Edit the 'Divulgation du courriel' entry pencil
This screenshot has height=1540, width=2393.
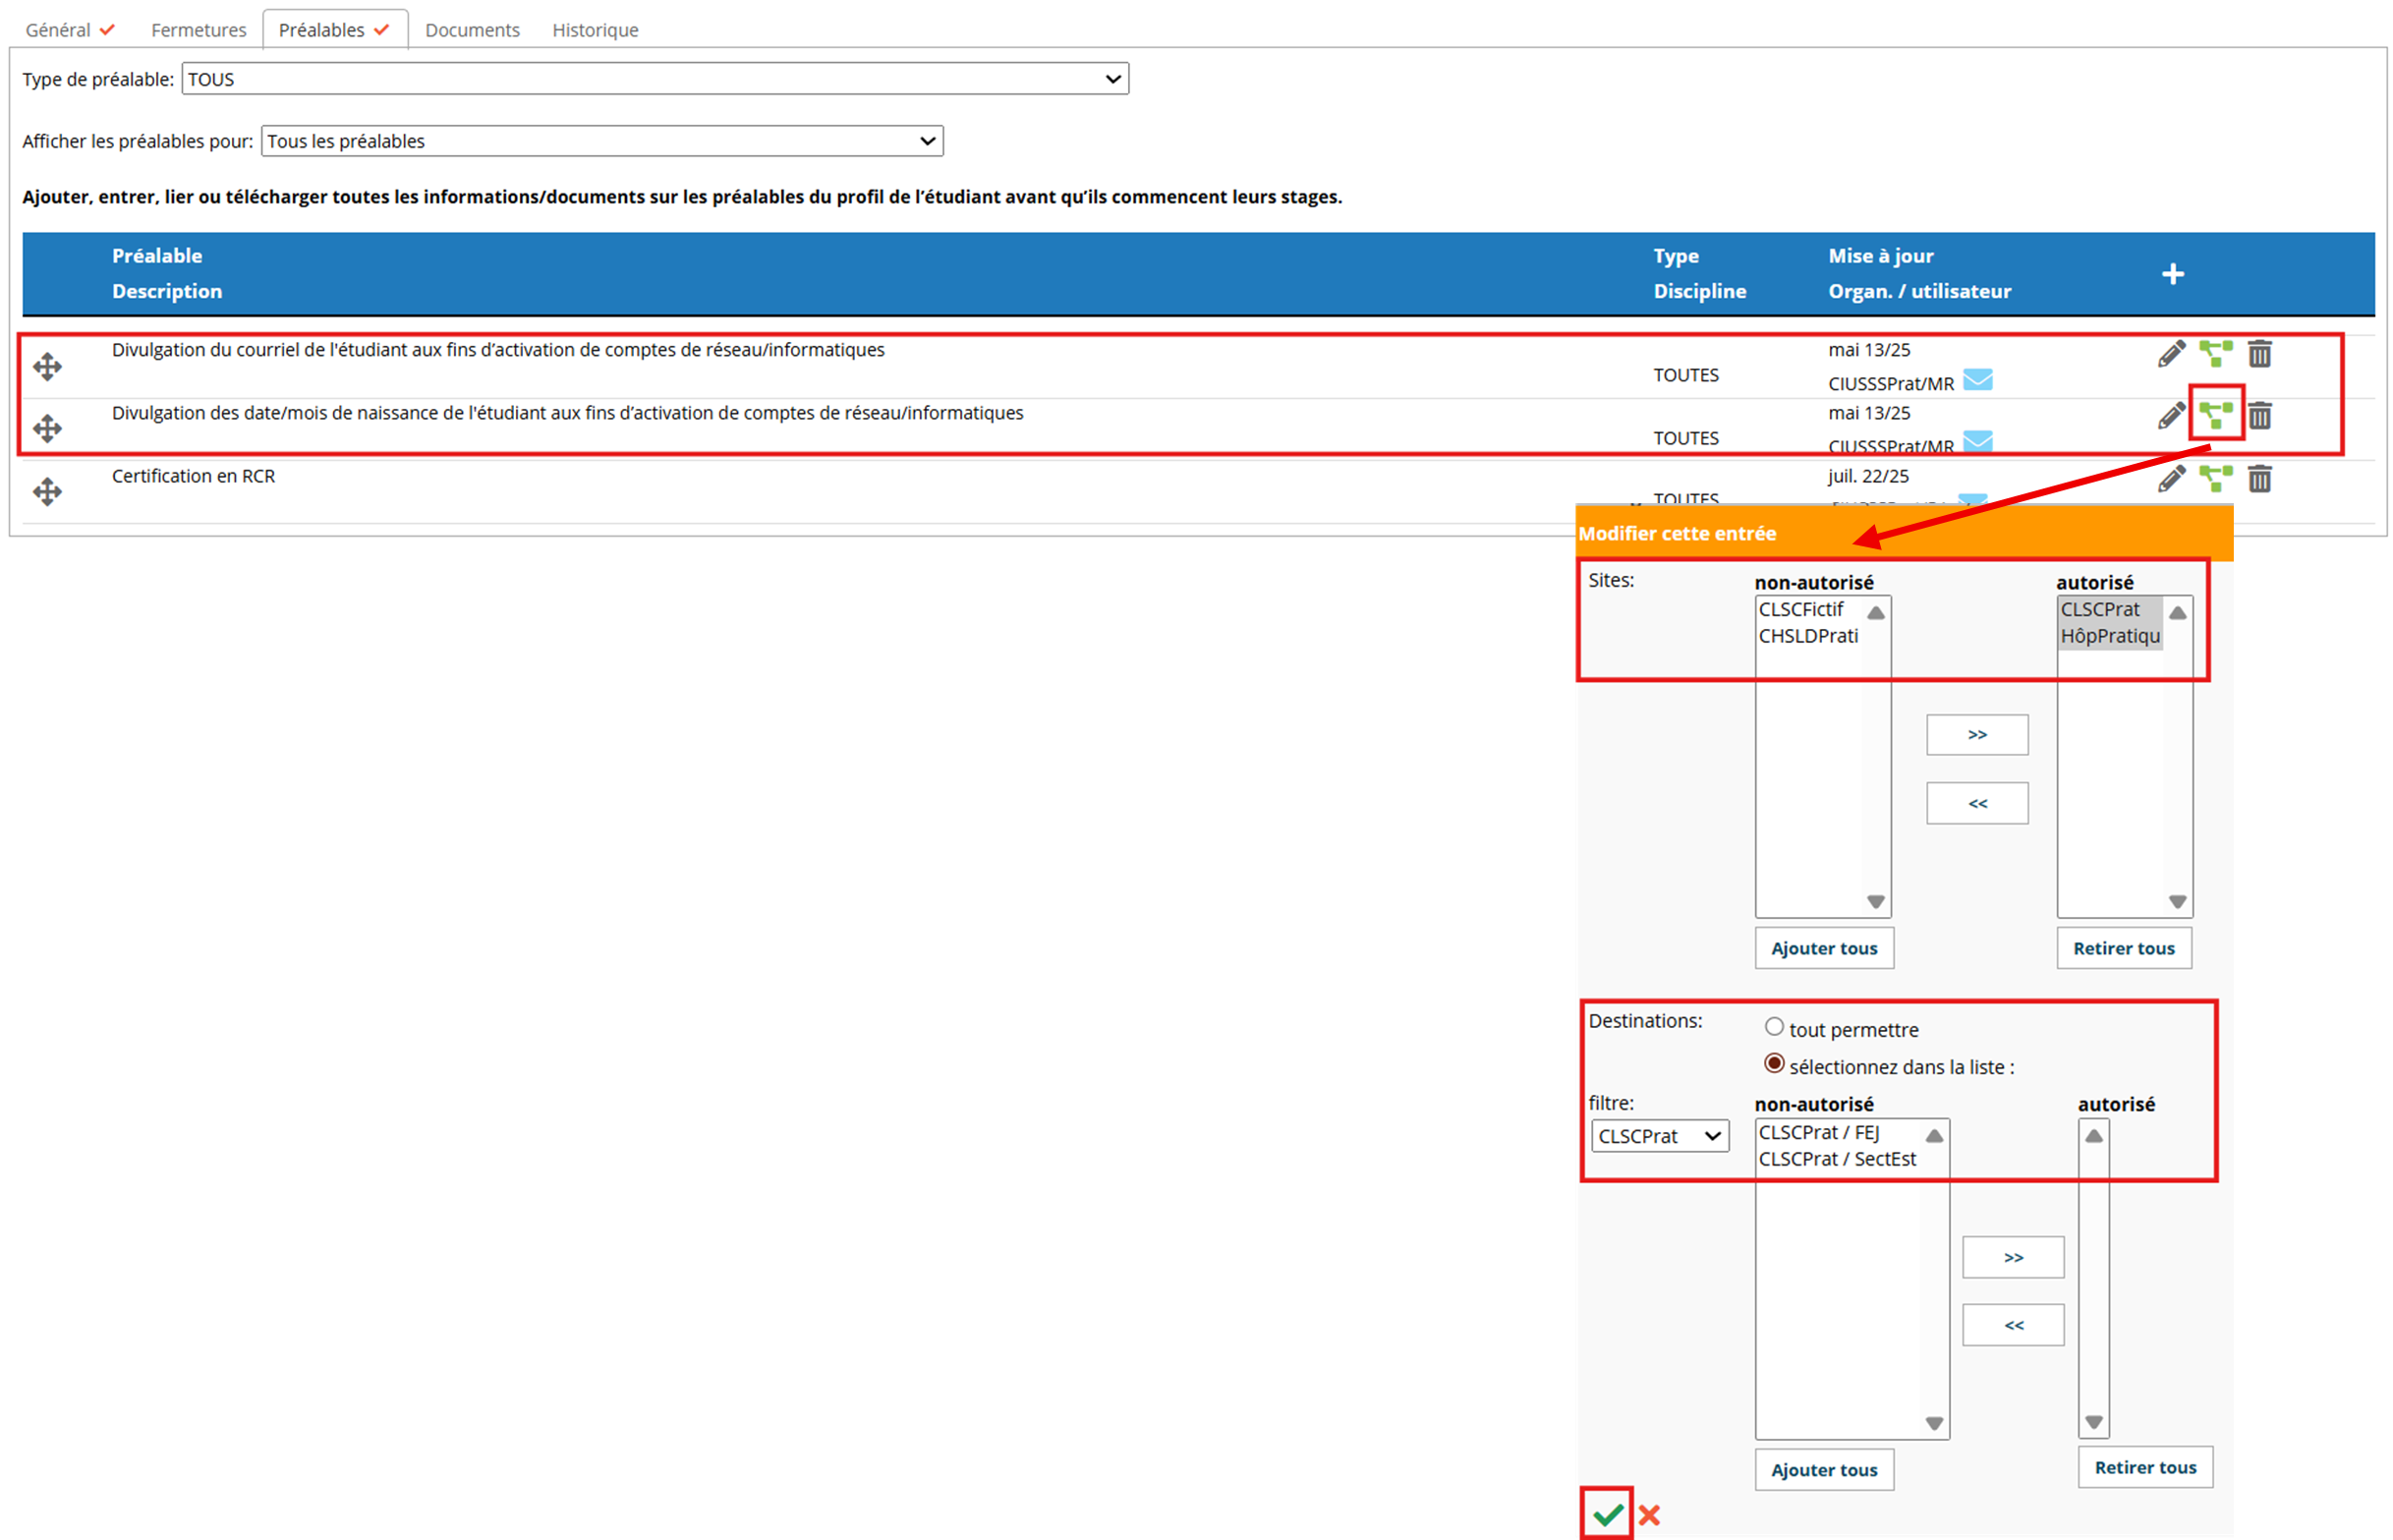point(2171,353)
